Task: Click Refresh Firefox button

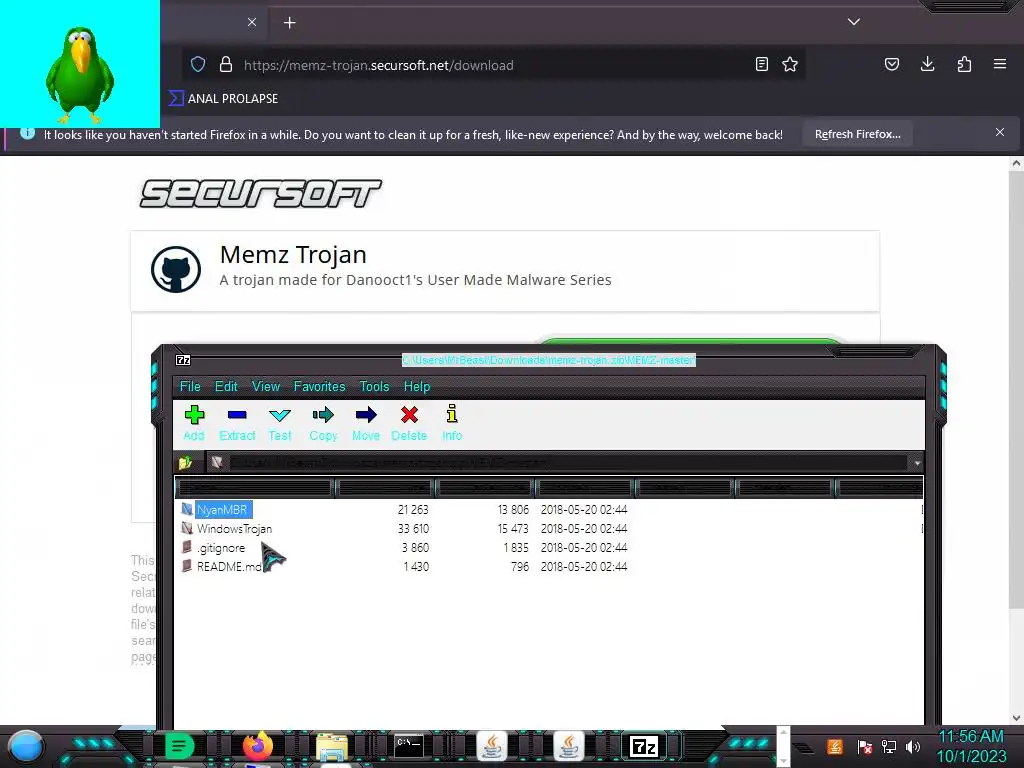Action: [x=857, y=134]
